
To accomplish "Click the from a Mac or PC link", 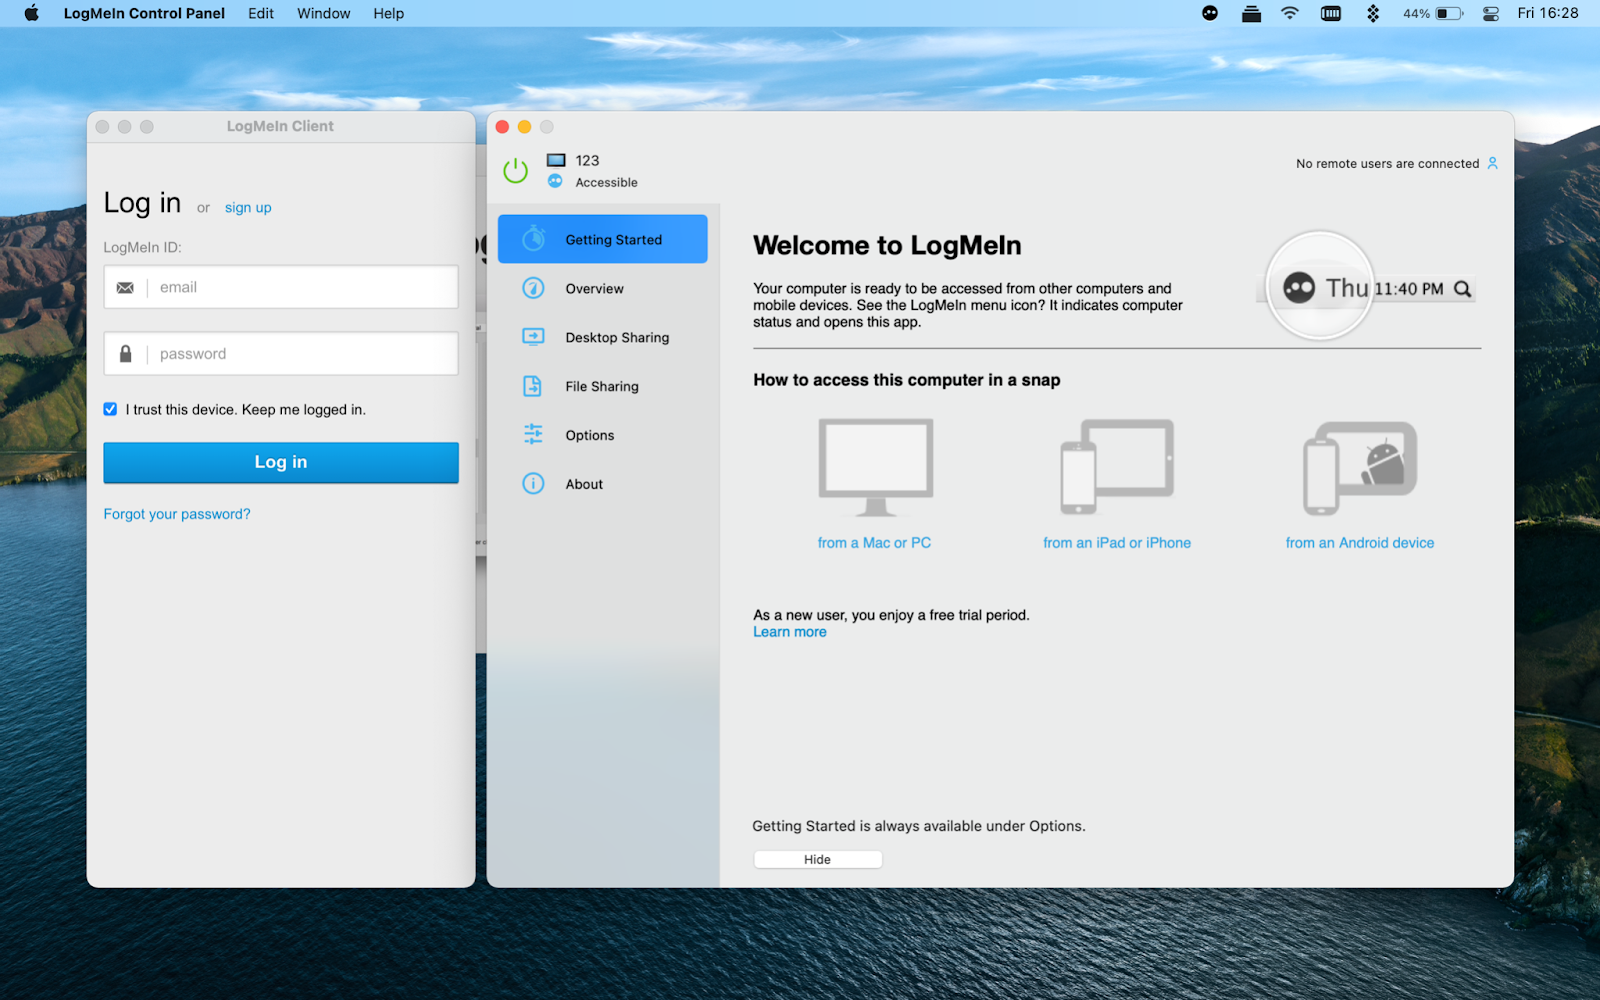I will pyautogui.click(x=874, y=542).
